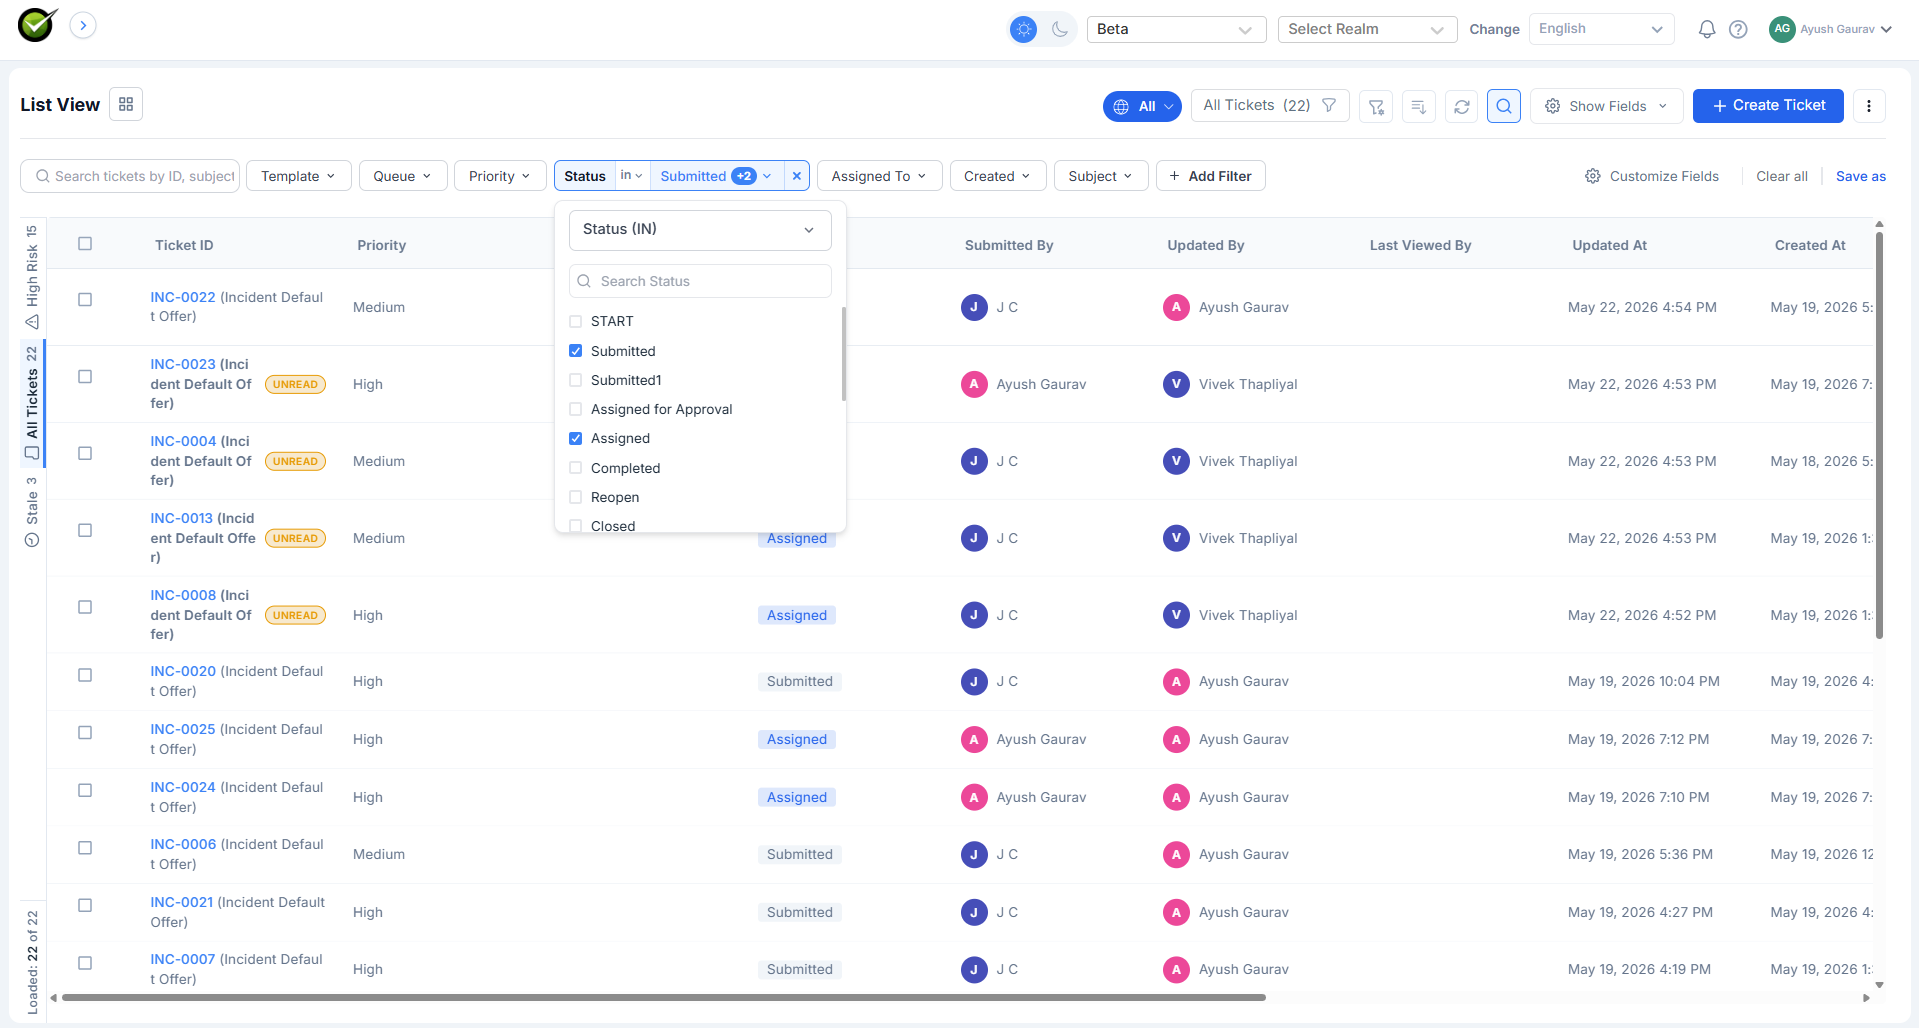Screen dimensions: 1919x1028
Task: Open ticket INC-0020 link
Action: (183, 671)
